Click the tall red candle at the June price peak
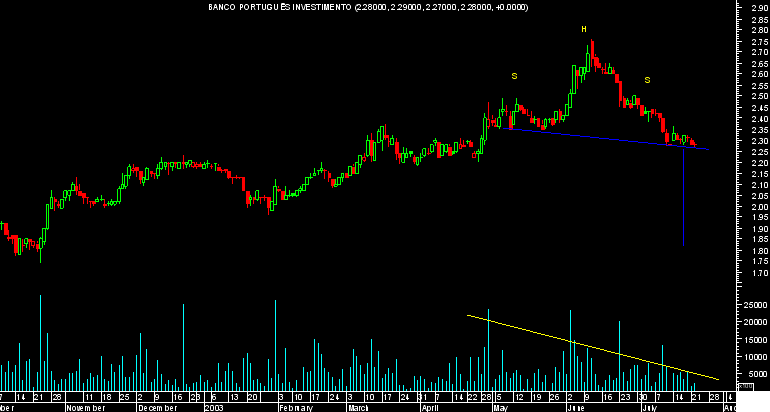Image resolution: width=770 pixels, height=412 pixels. pos(592,53)
